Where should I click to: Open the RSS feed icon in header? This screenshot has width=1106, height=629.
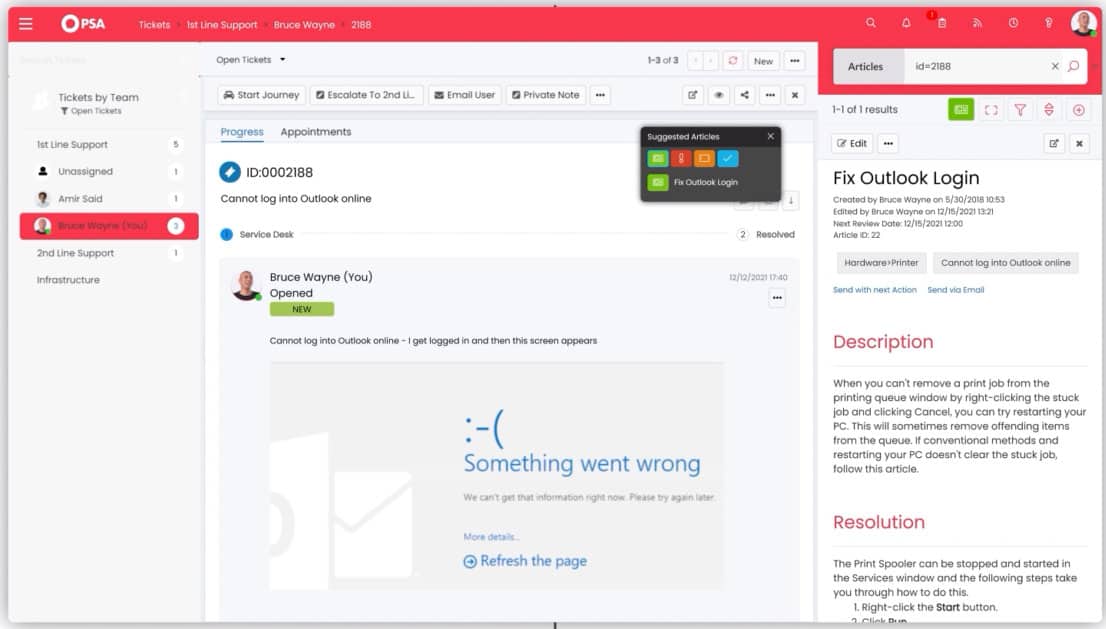tap(978, 23)
